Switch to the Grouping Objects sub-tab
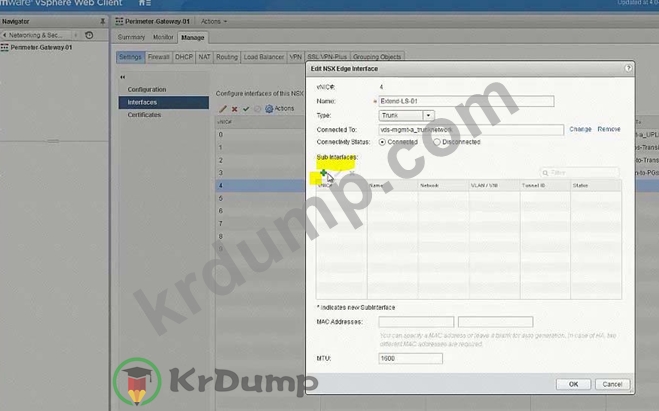 pos(377,57)
